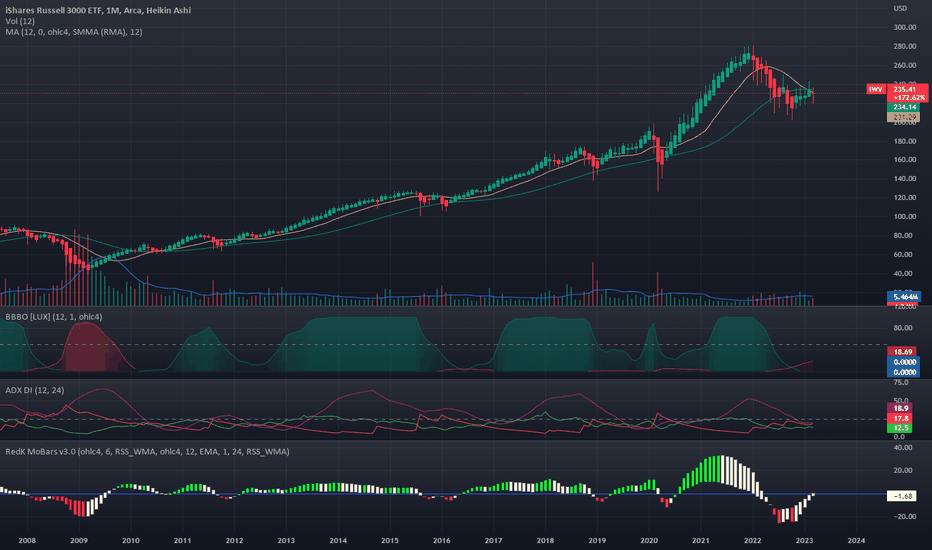This screenshot has width=932, height=550.
Task: Click the USD currency label
Action: click(x=900, y=8)
